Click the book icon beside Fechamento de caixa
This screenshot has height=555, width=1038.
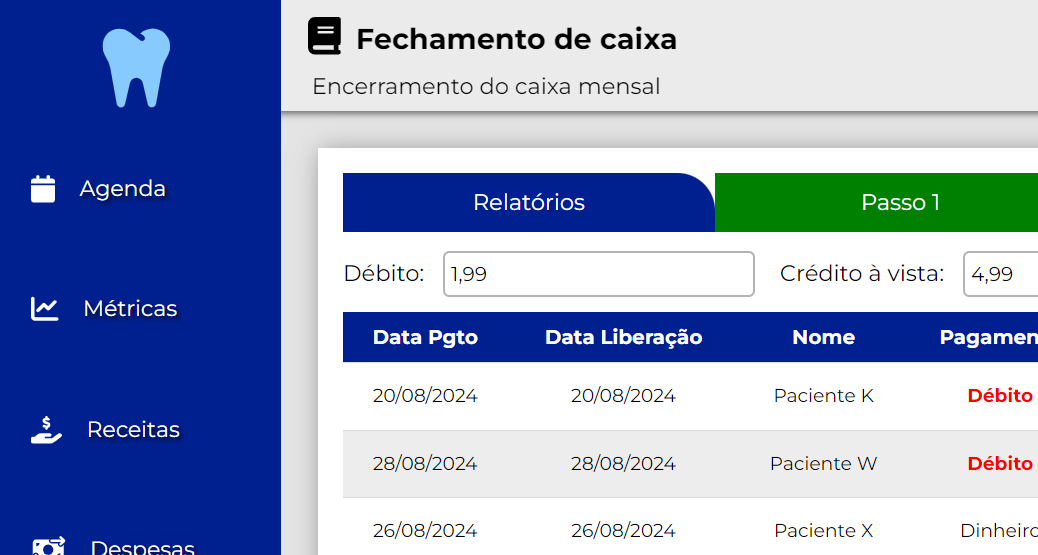coord(324,38)
